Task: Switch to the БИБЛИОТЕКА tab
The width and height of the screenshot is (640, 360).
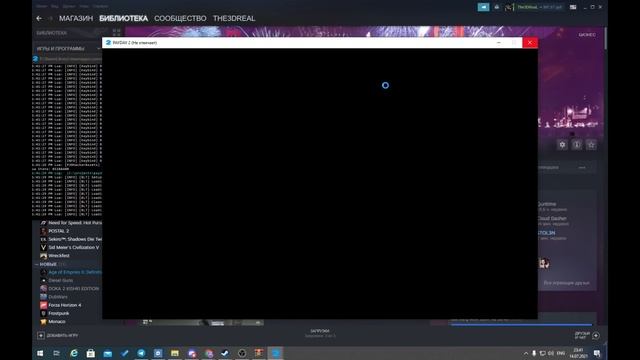Action: tap(123, 18)
